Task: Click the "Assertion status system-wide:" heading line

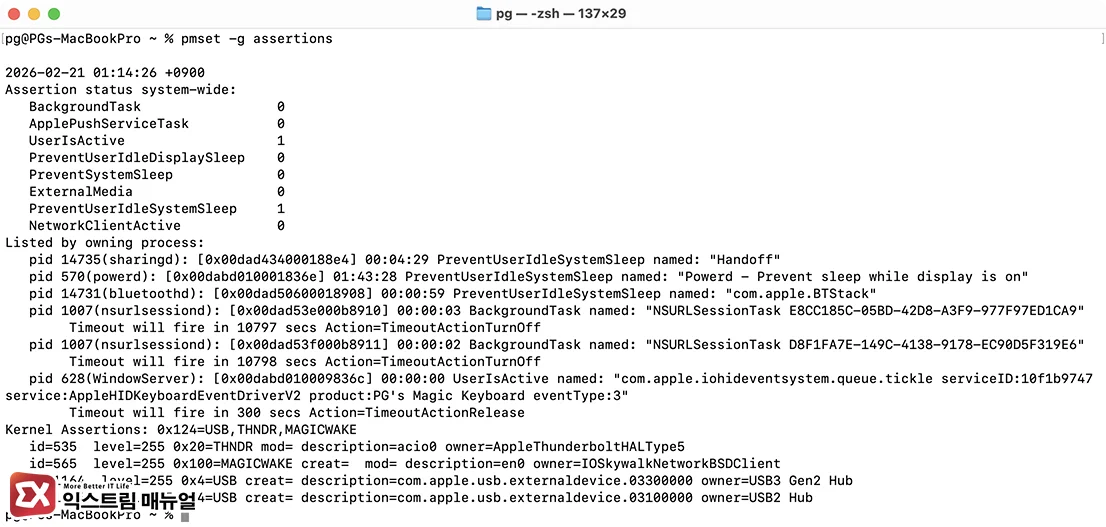Action: click(121, 89)
